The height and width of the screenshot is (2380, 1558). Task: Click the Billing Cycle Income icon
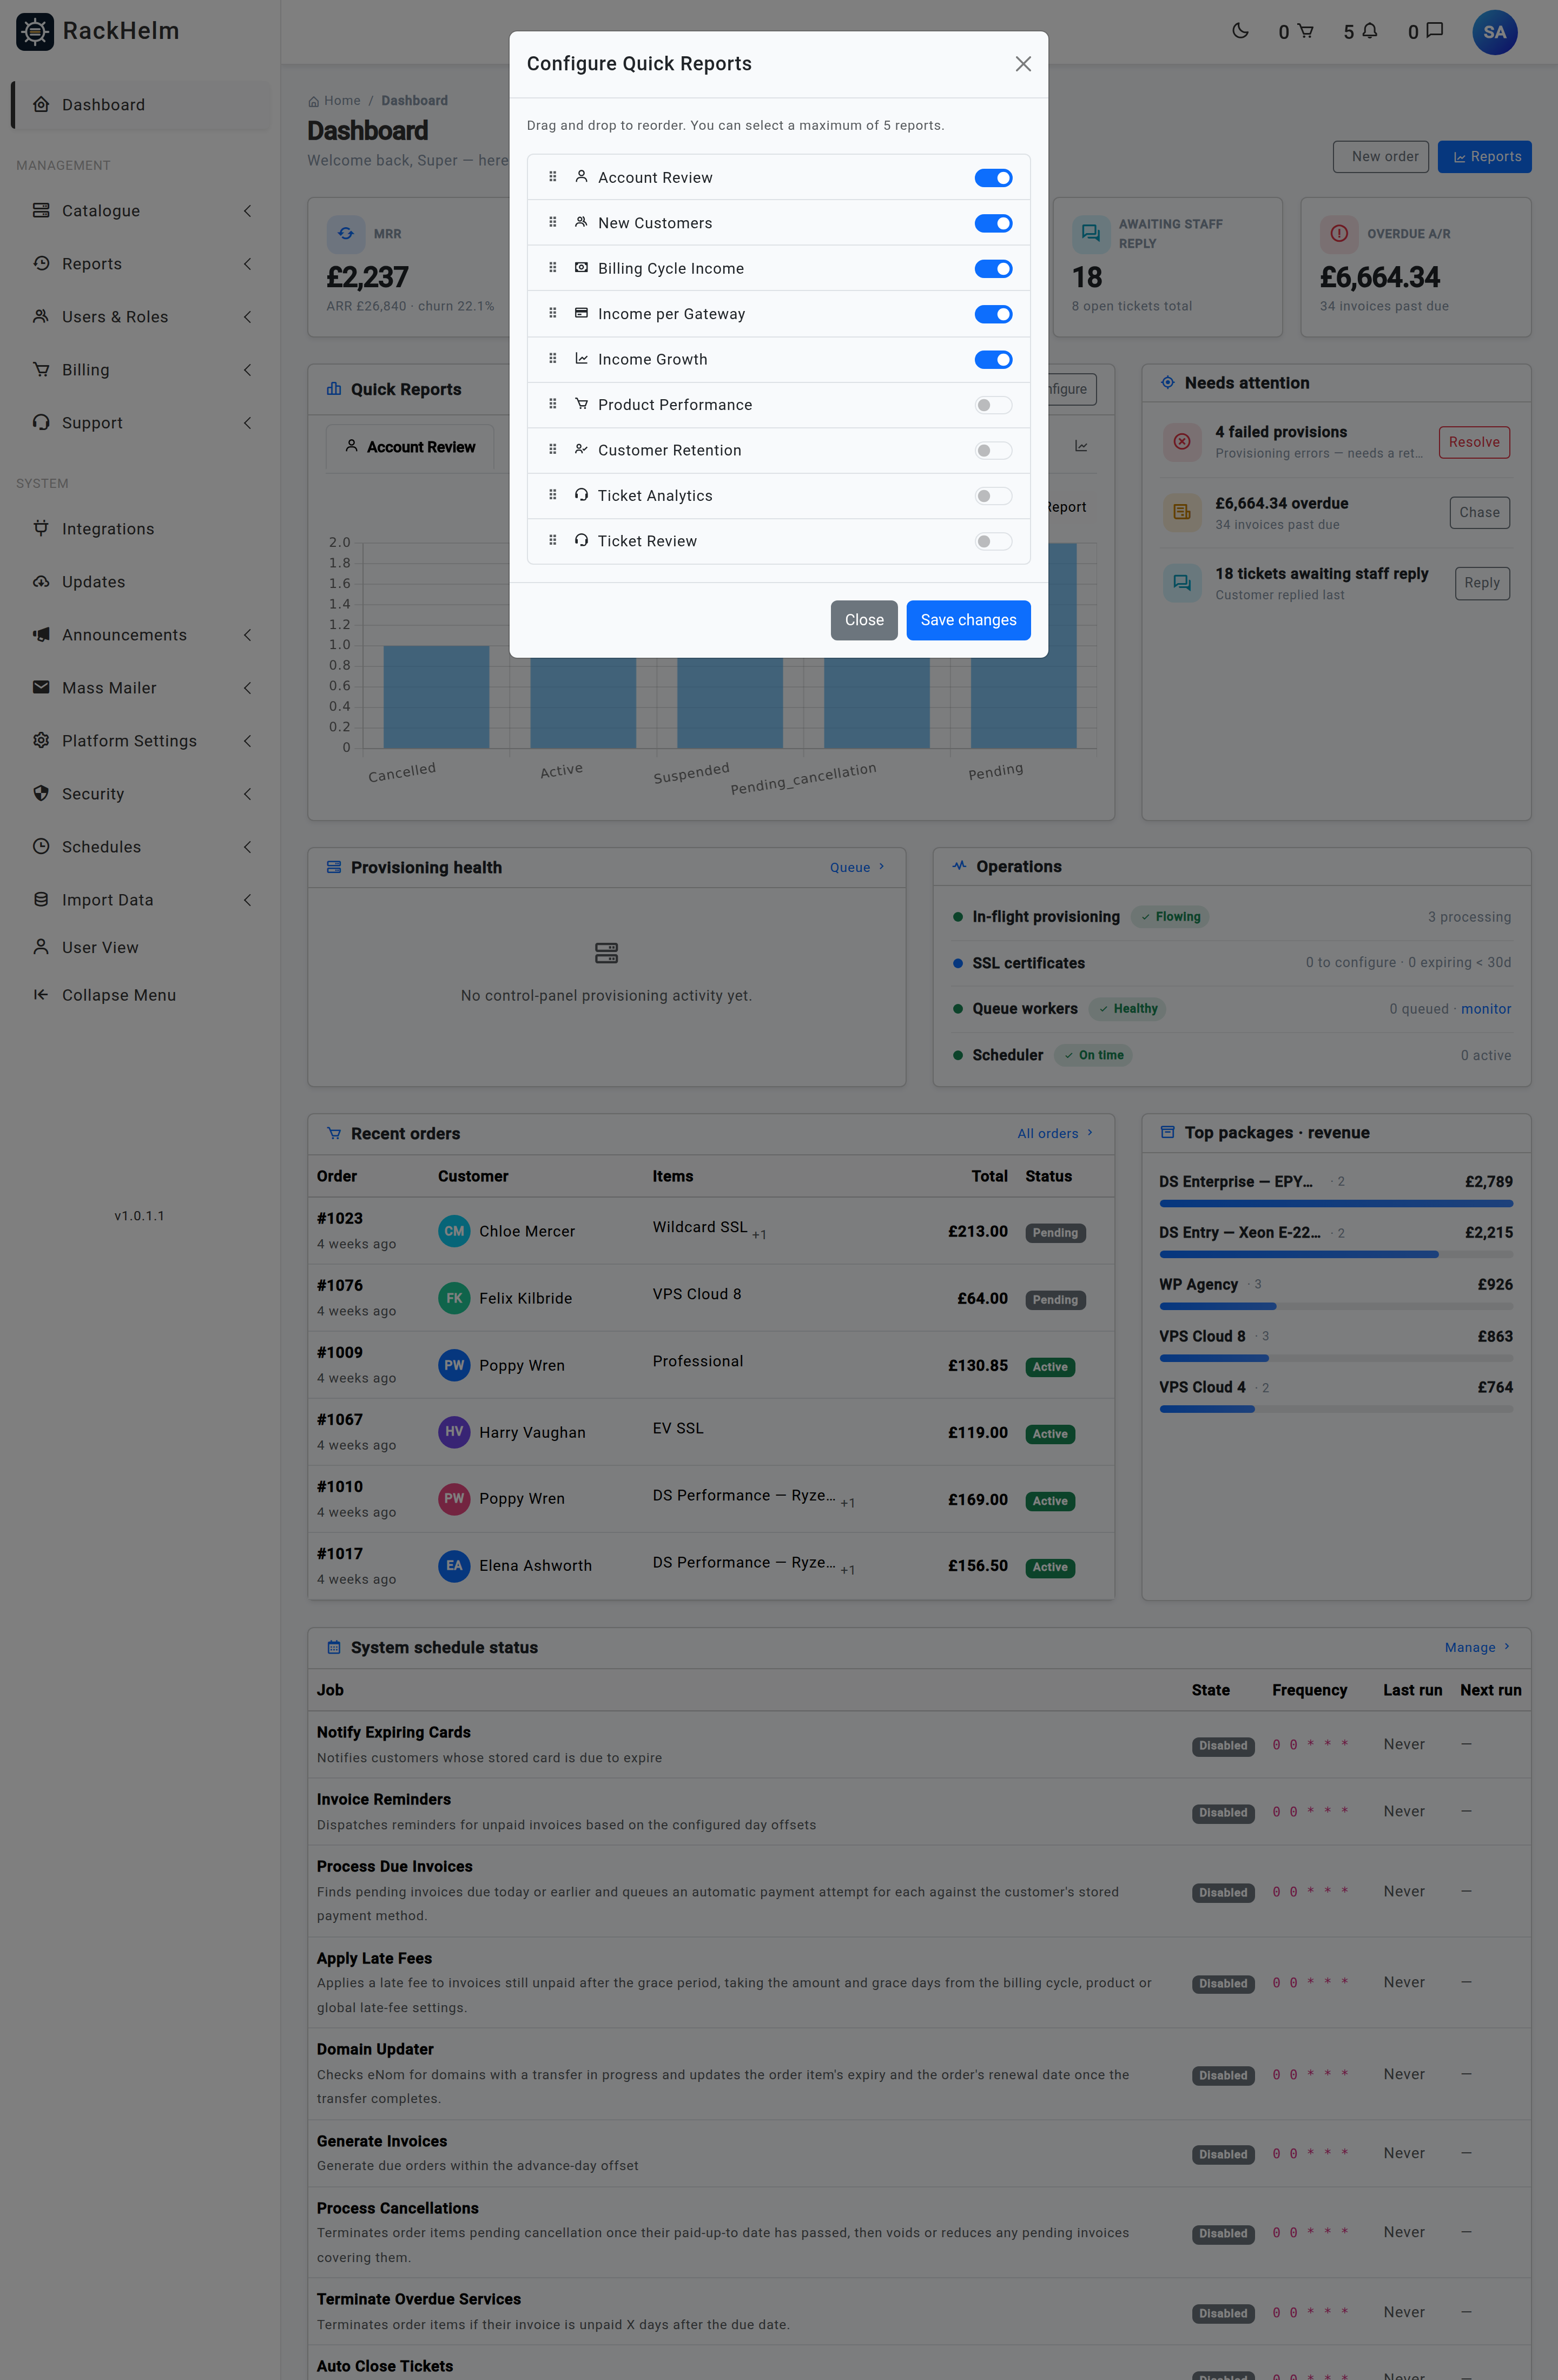tap(581, 268)
